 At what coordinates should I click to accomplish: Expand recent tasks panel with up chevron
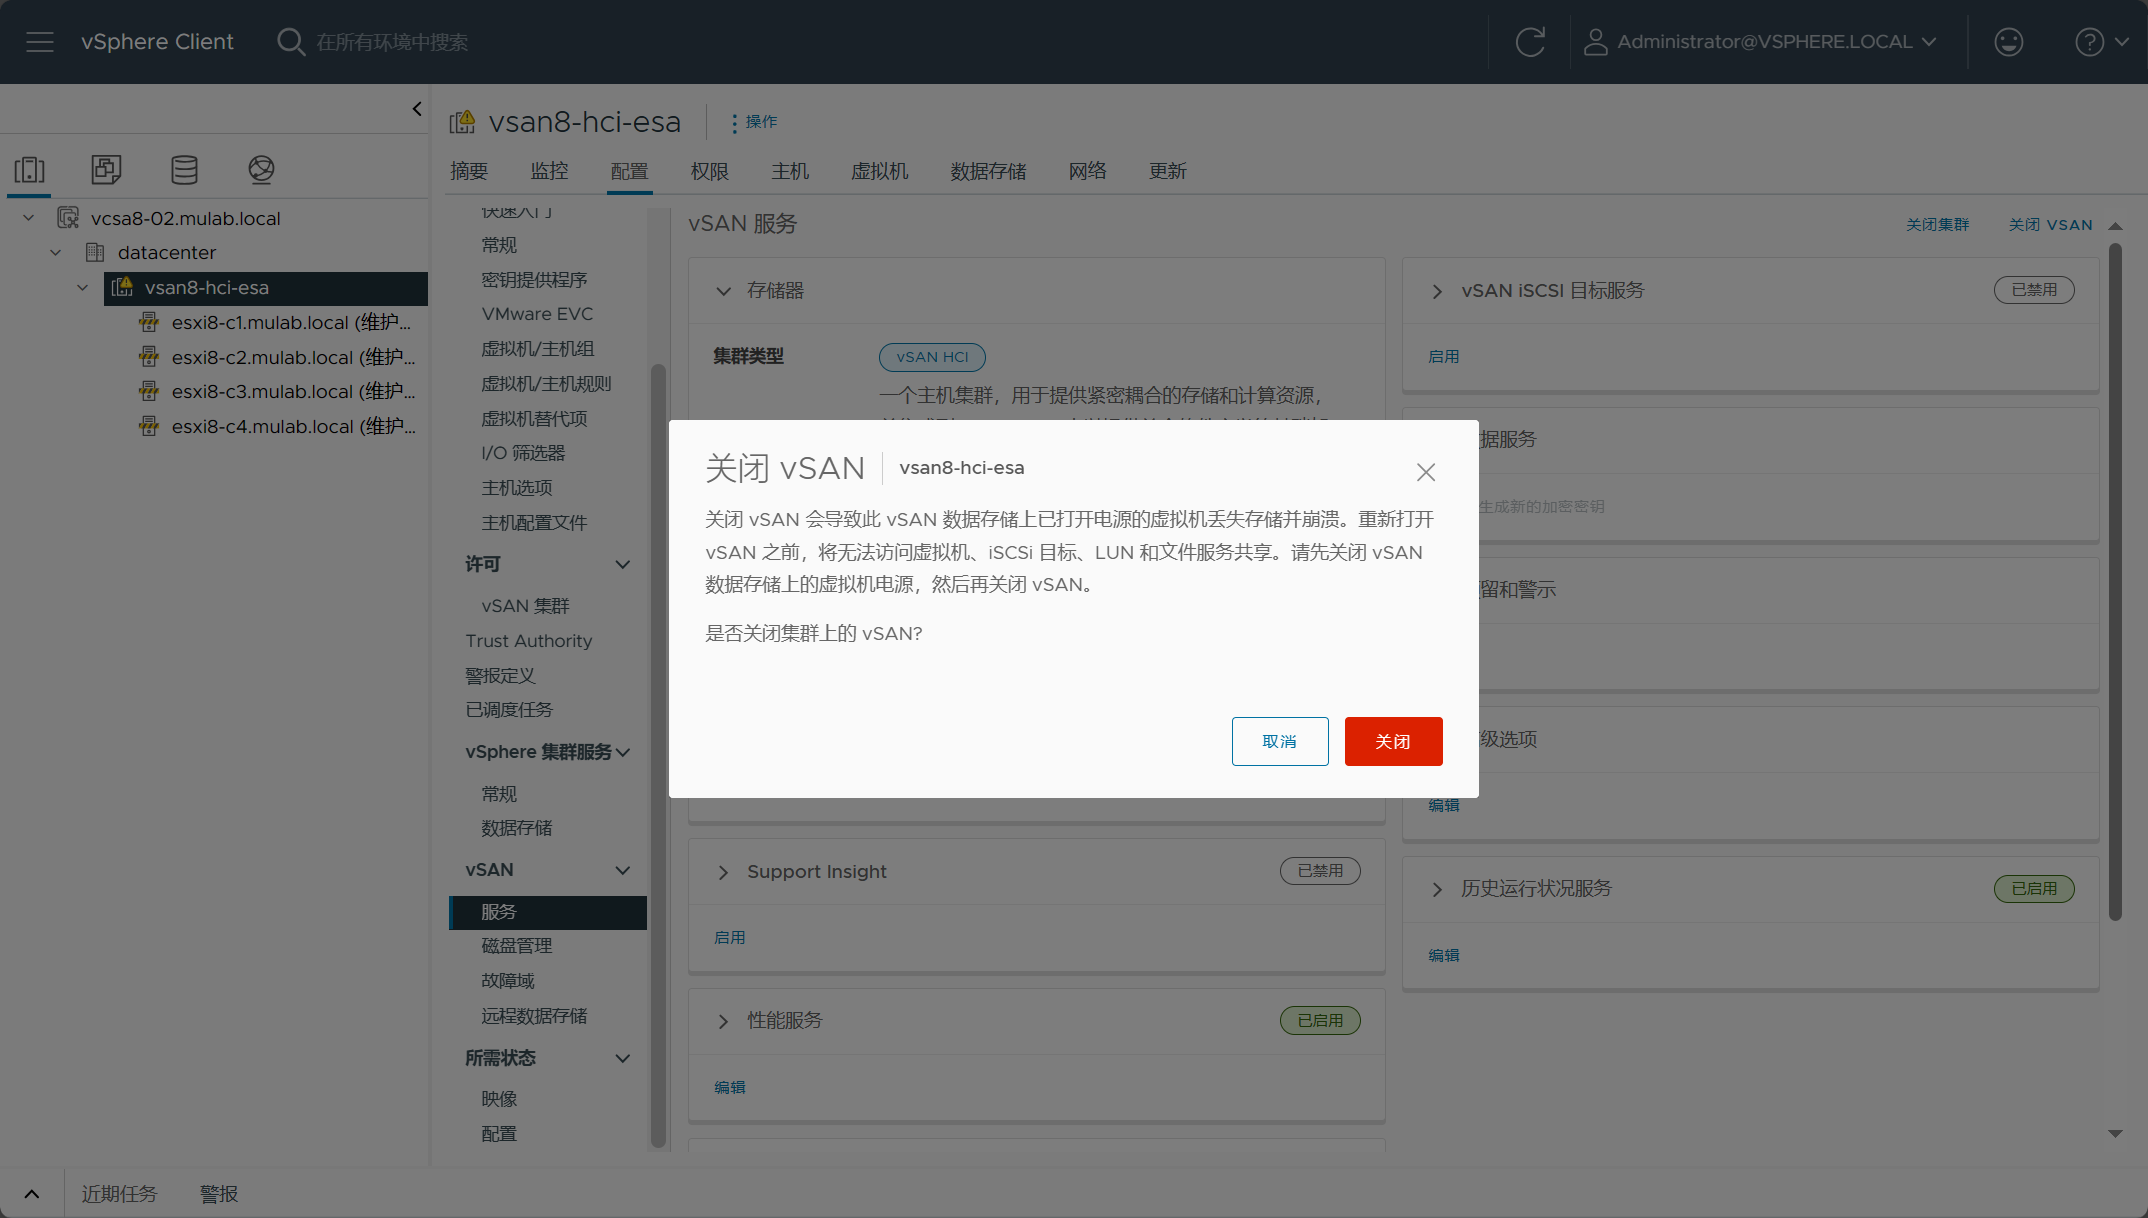coord(32,1194)
